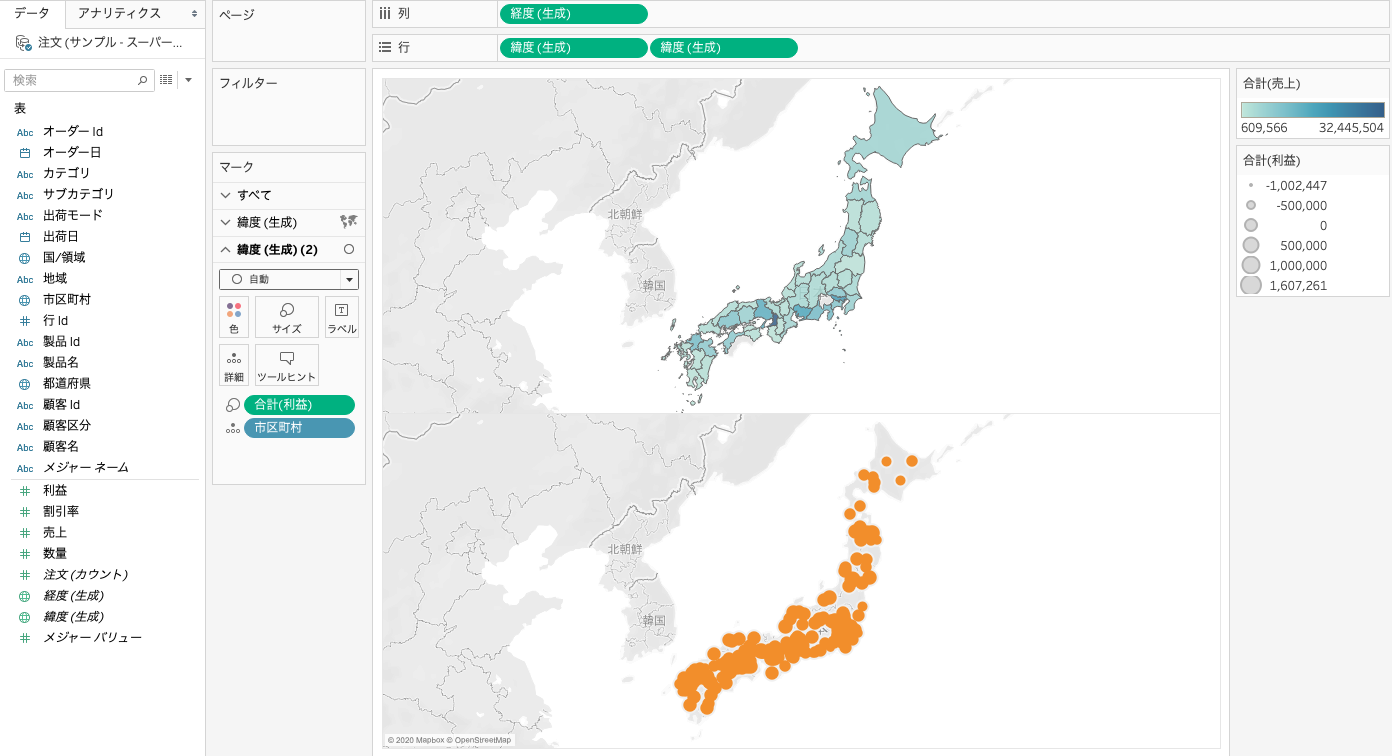Click the list view icon next to search
1392x756 pixels.
tap(166, 80)
